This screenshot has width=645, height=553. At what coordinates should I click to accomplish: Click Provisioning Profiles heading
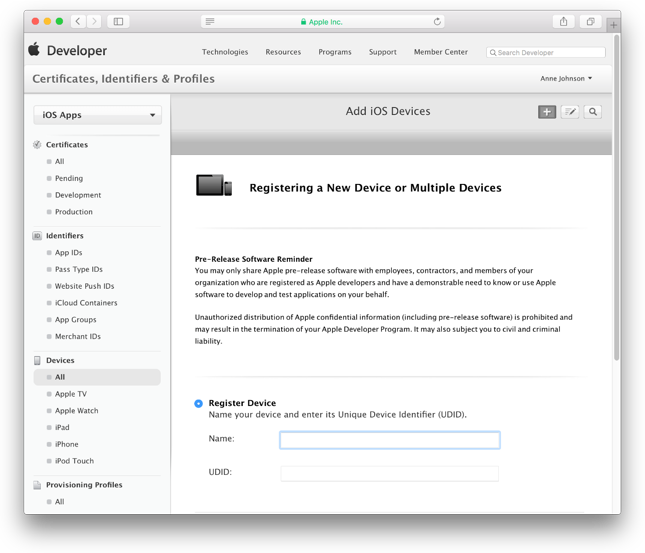[x=84, y=485]
